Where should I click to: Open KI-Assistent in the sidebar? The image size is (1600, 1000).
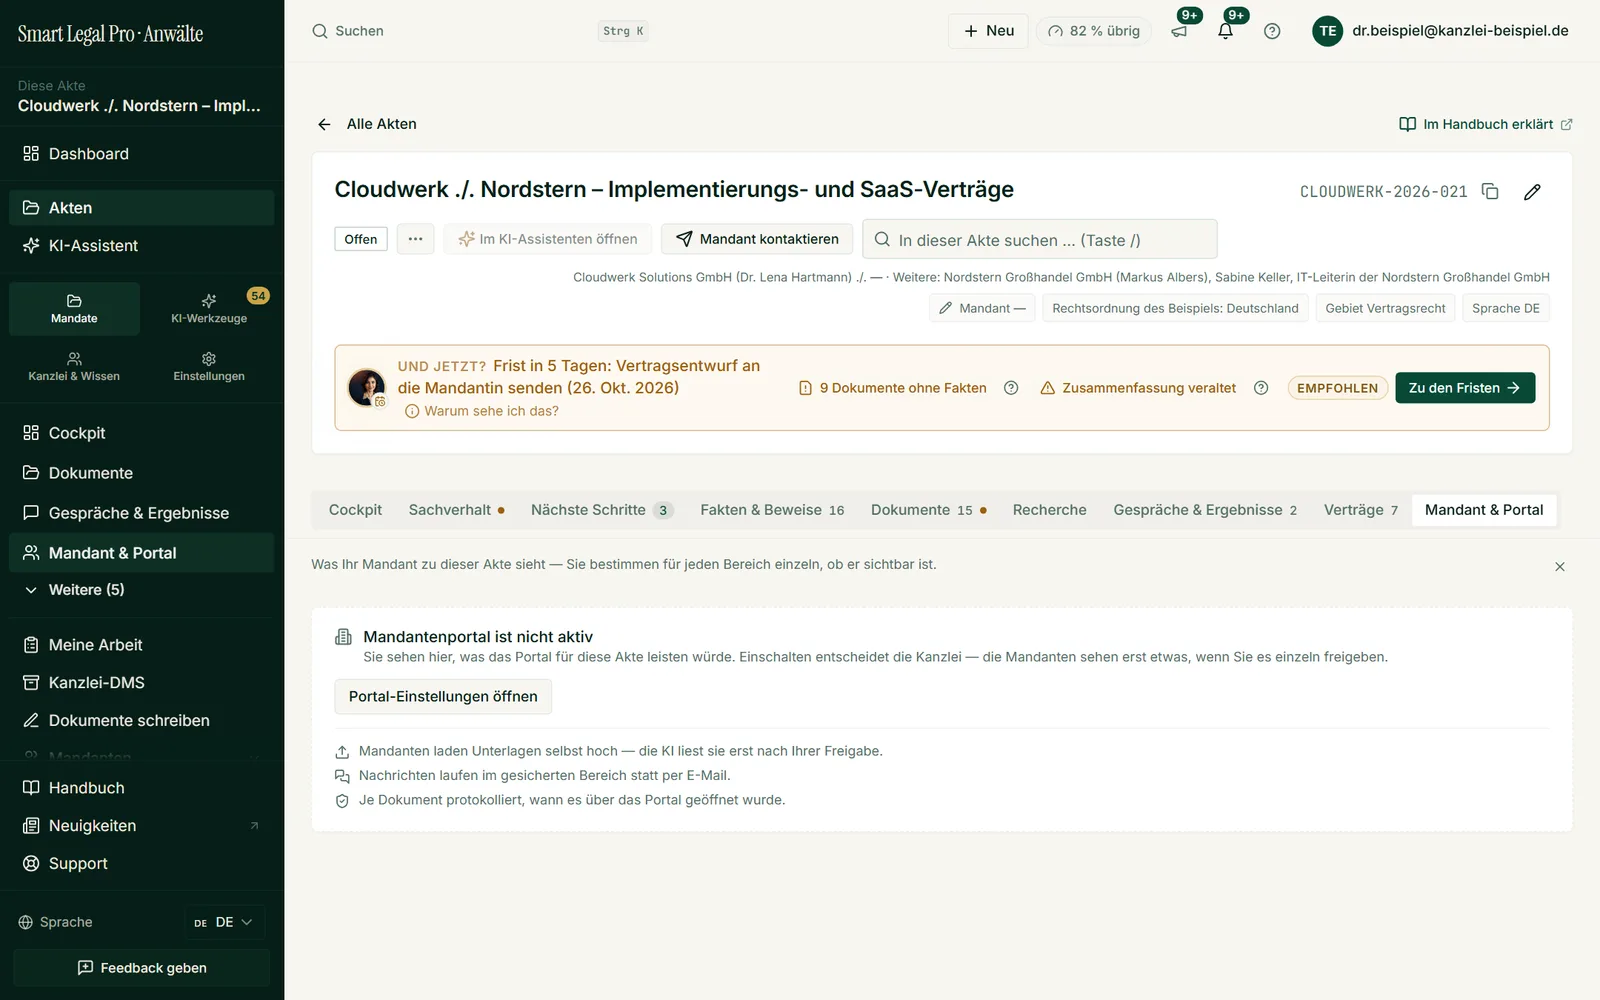(x=141, y=246)
